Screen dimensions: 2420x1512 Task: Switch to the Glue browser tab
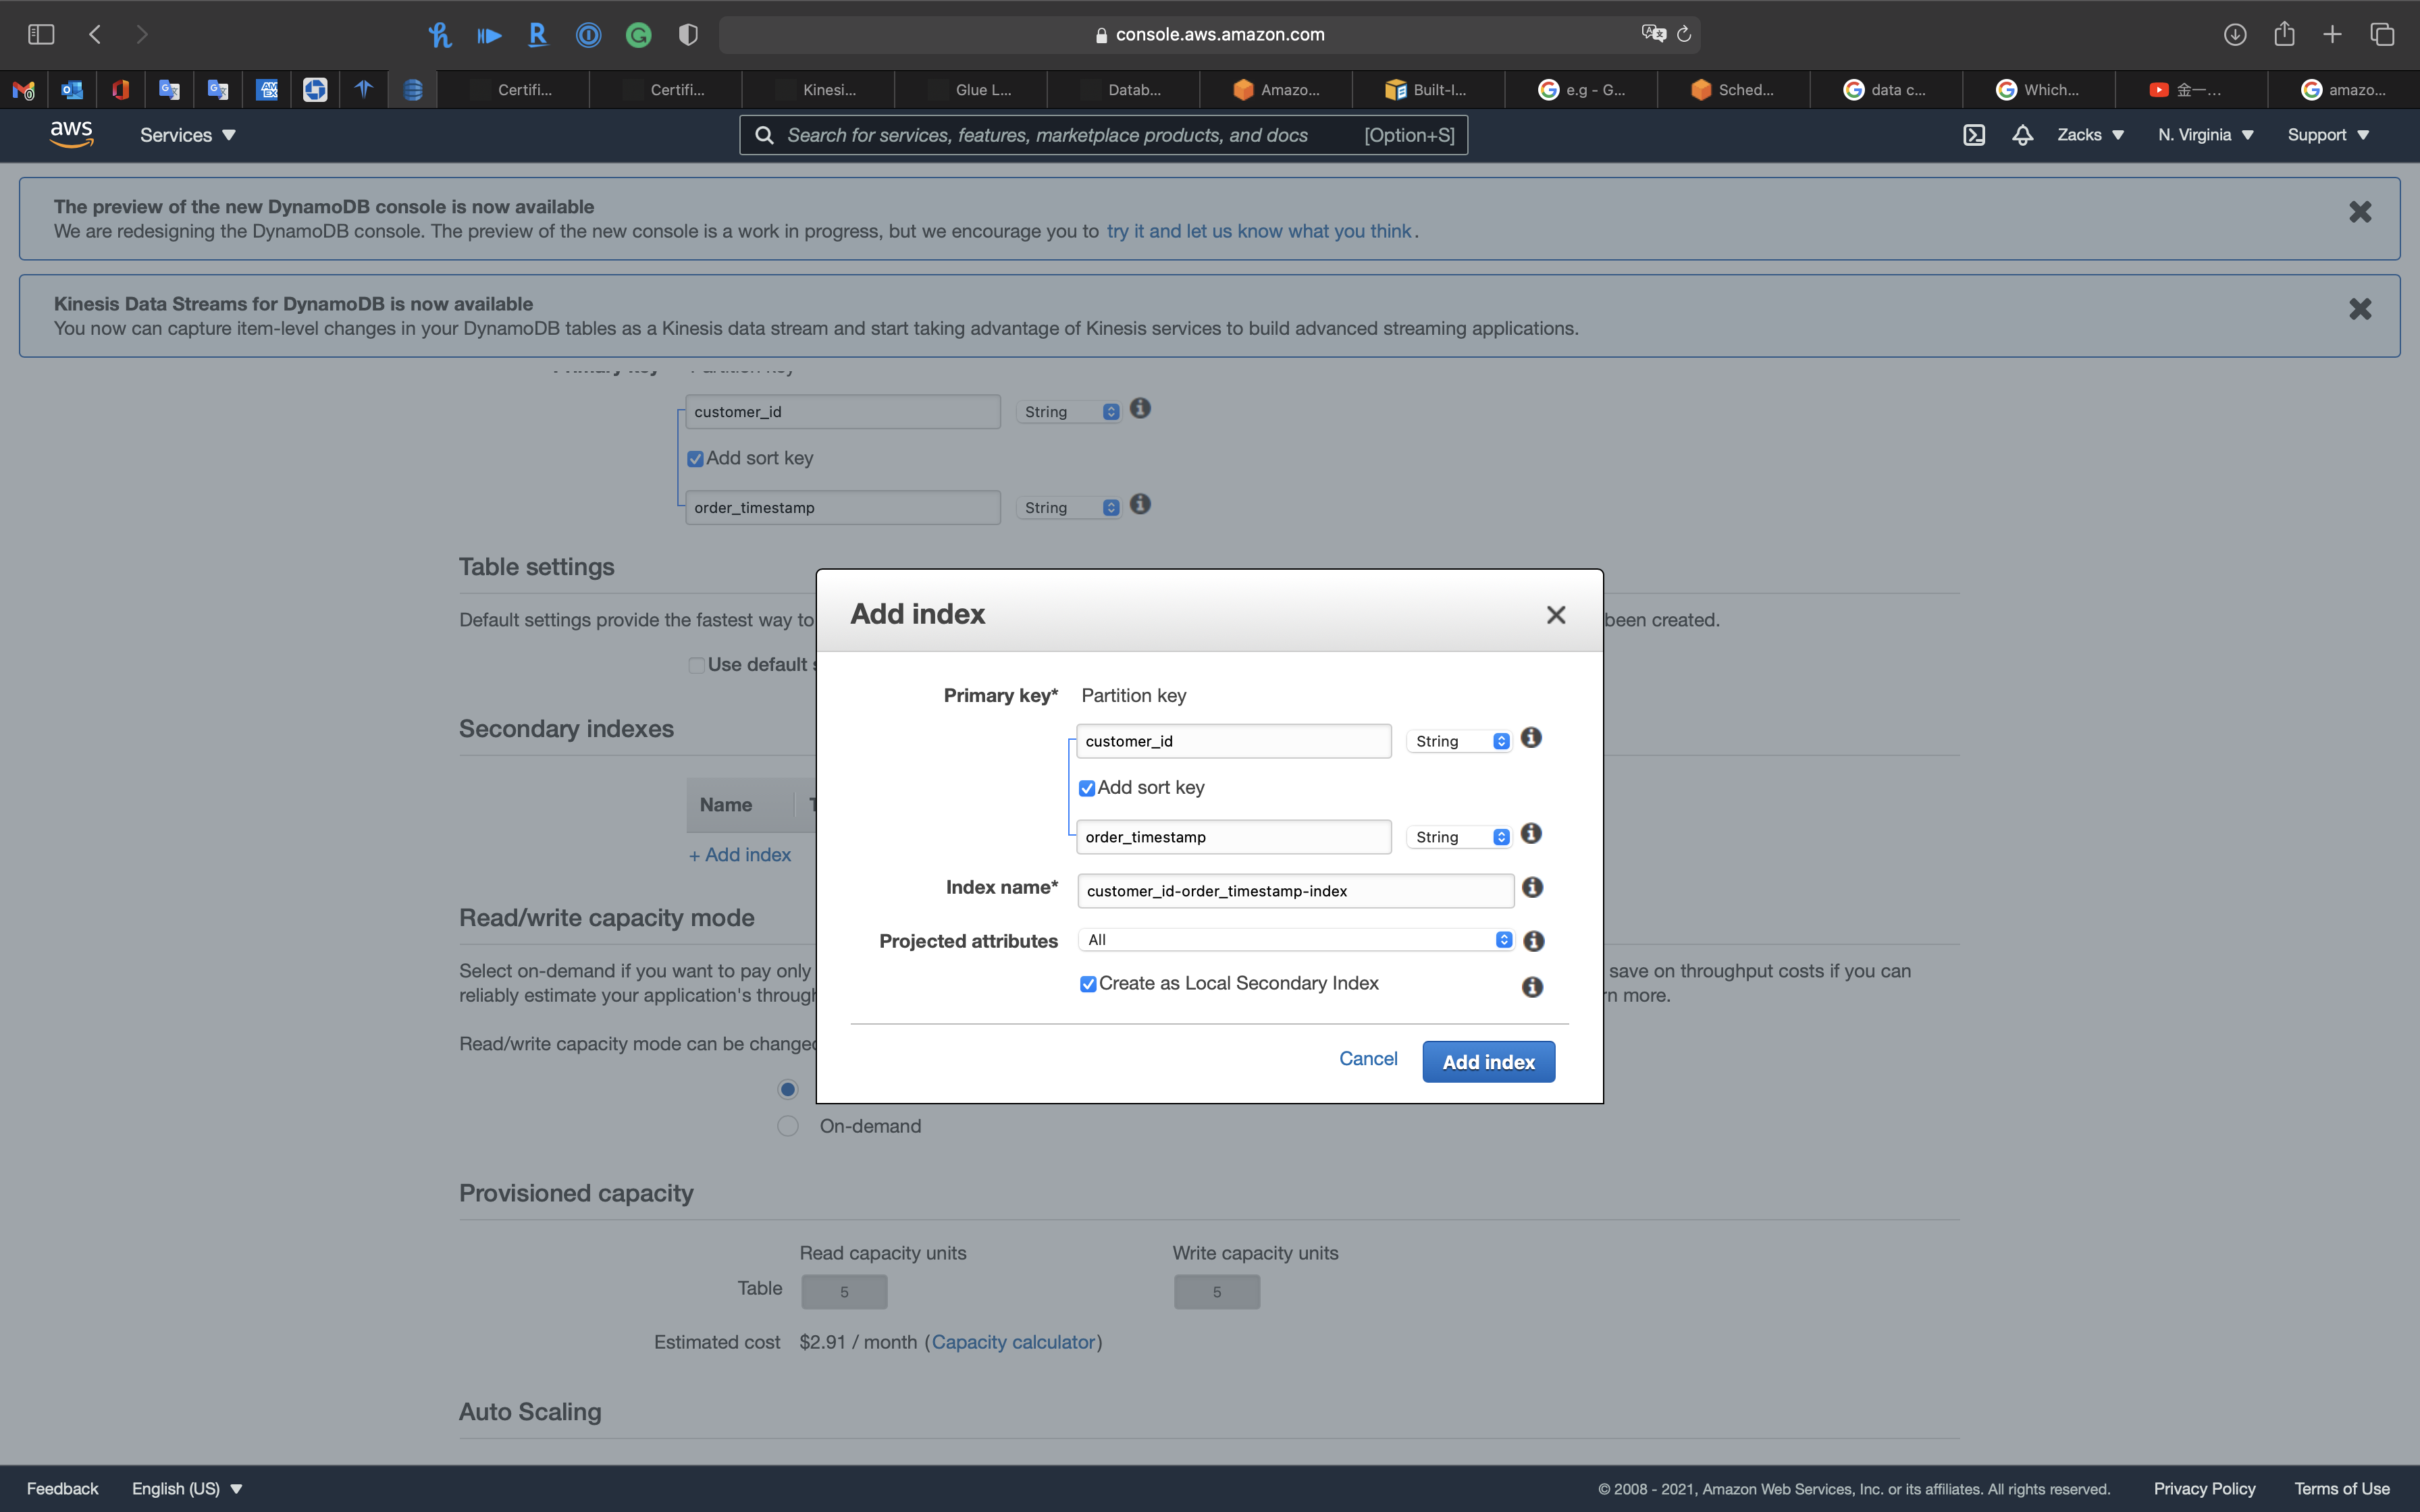[x=971, y=90]
